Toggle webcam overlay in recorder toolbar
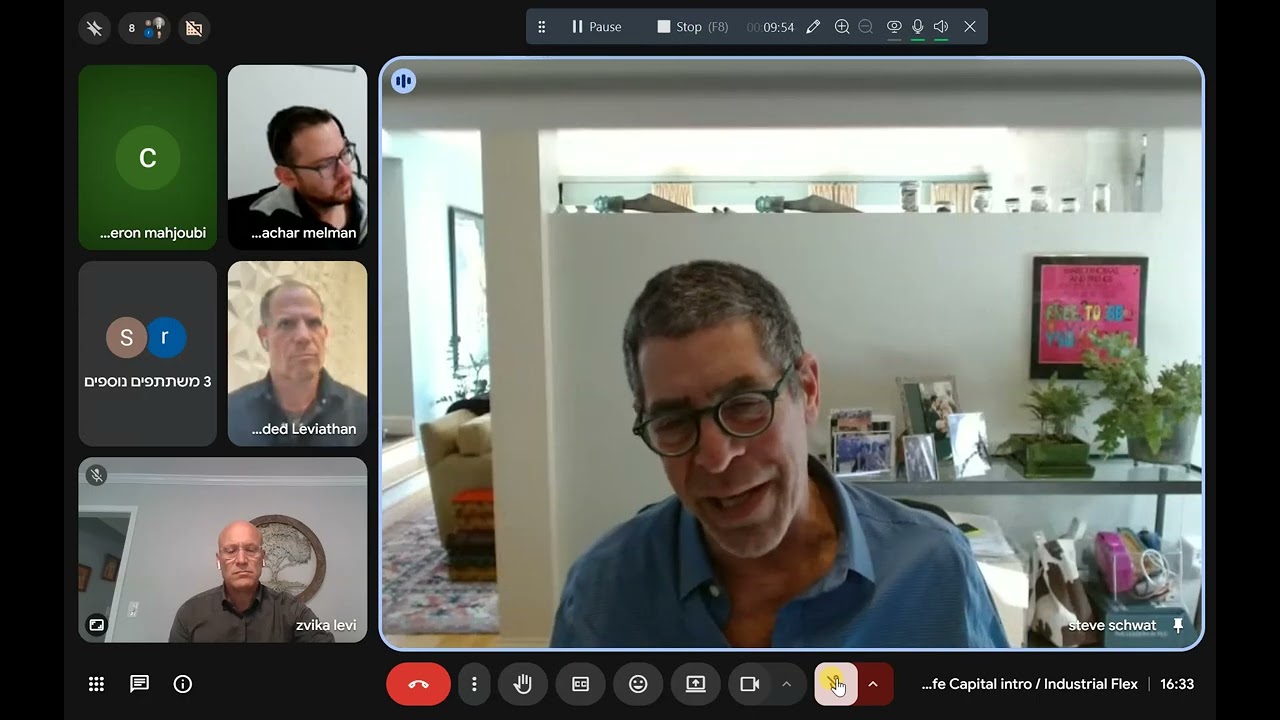The height and width of the screenshot is (720, 1280). [x=894, y=27]
